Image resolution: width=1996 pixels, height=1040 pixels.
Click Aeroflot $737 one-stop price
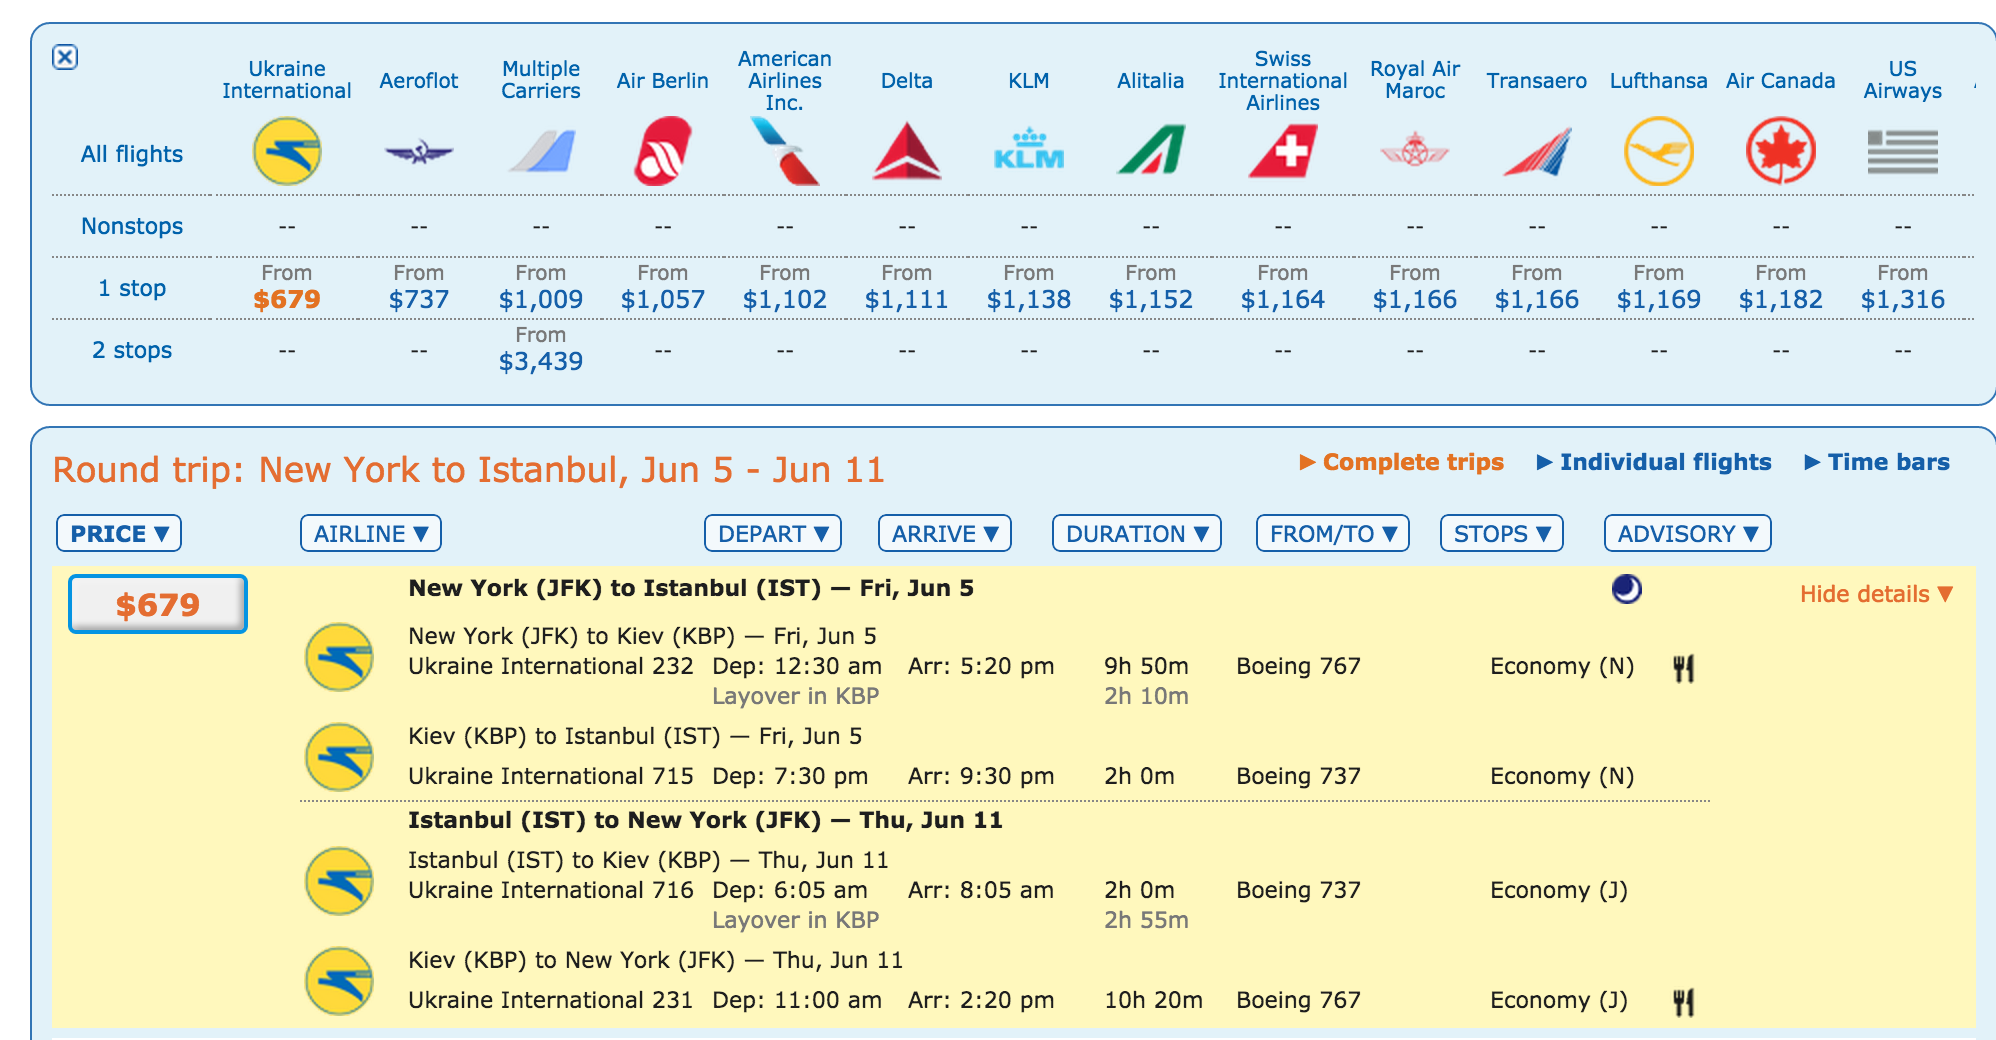point(419,299)
